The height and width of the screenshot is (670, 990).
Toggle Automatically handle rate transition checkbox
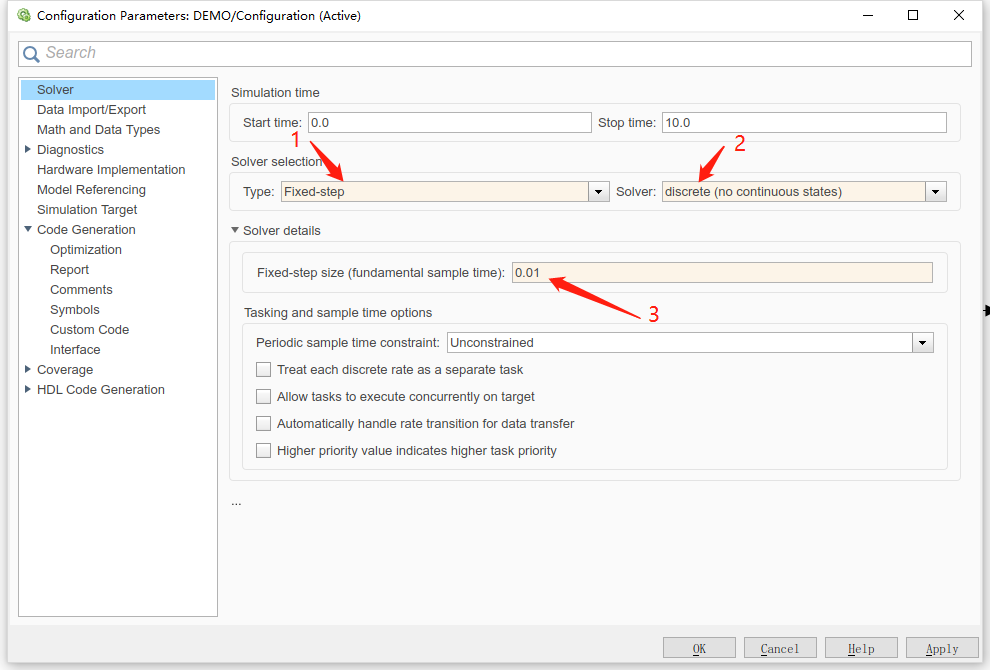point(264,424)
